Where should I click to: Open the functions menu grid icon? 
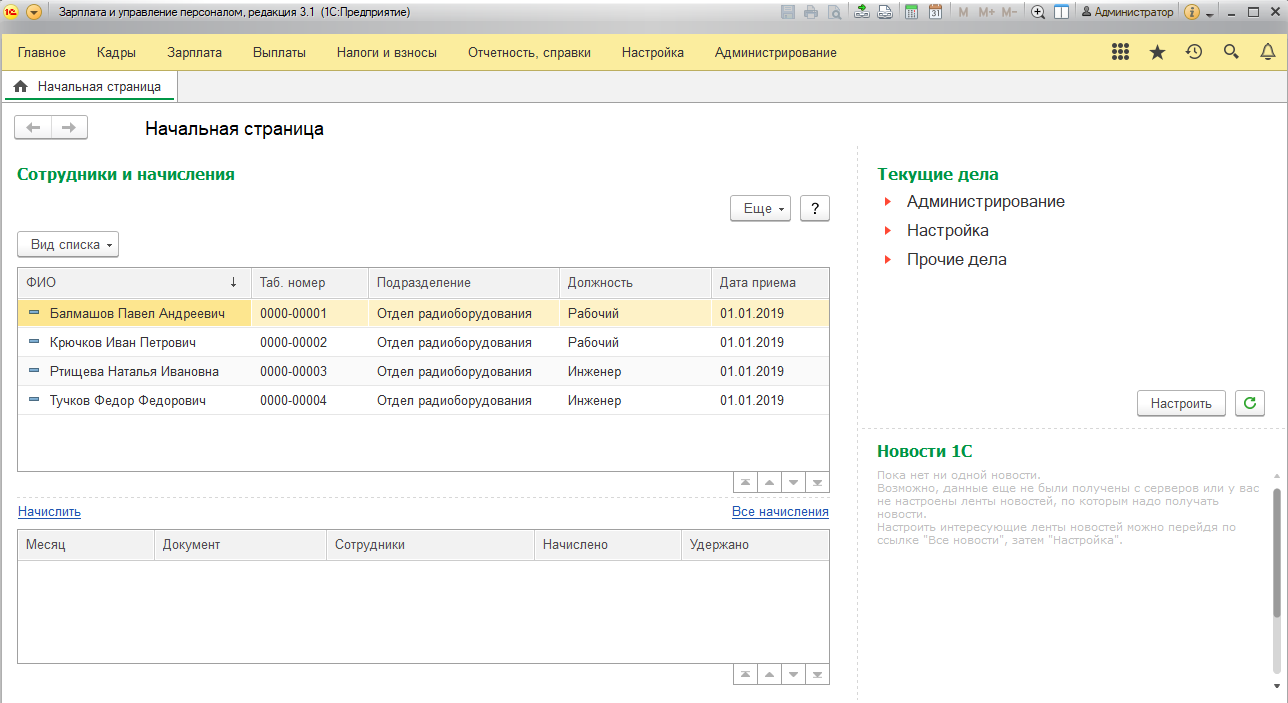(1120, 53)
